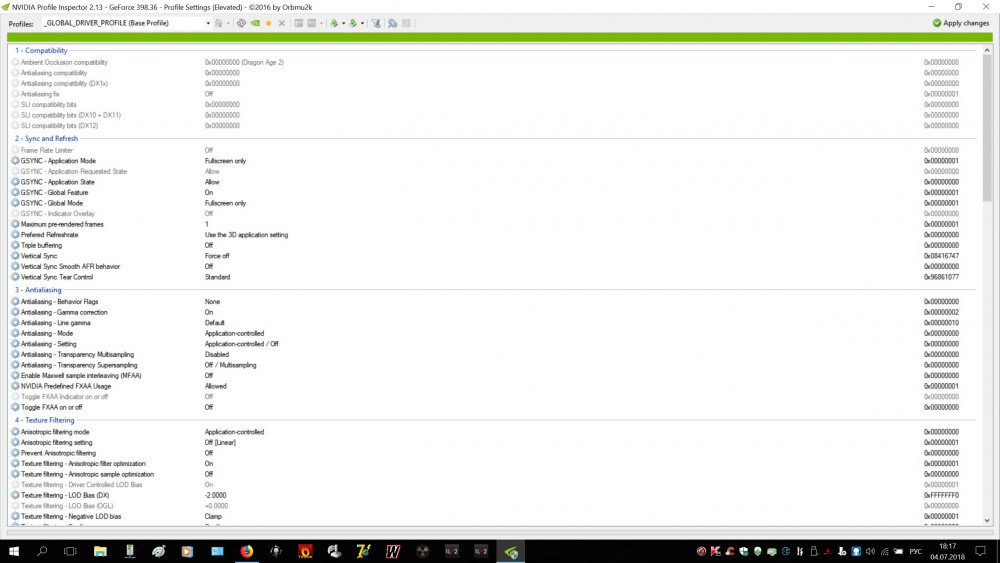Click the '3 - Antialiasing' group header
1000x563 pixels.
[x=38, y=290]
